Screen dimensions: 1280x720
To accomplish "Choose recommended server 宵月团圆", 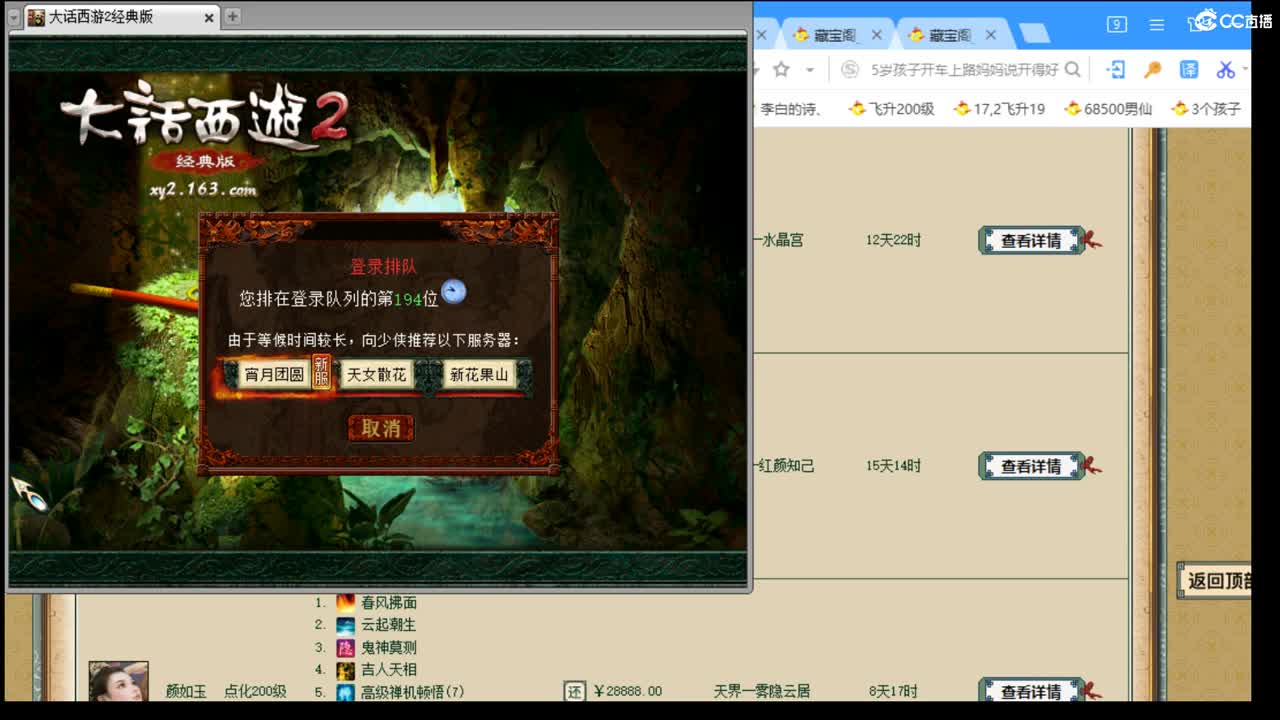I will (x=273, y=375).
